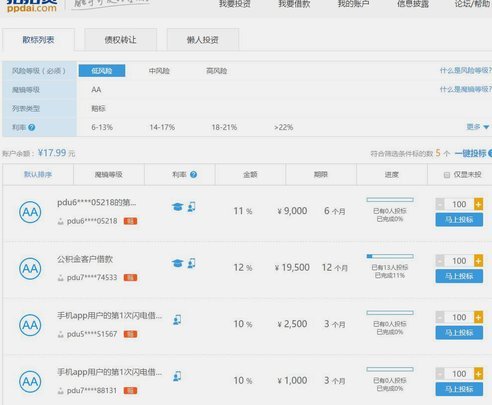Click 马上投标 for the 1,000 loan
This screenshot has height=405, width=492.
pyautogui.click(x=459, y=389)
